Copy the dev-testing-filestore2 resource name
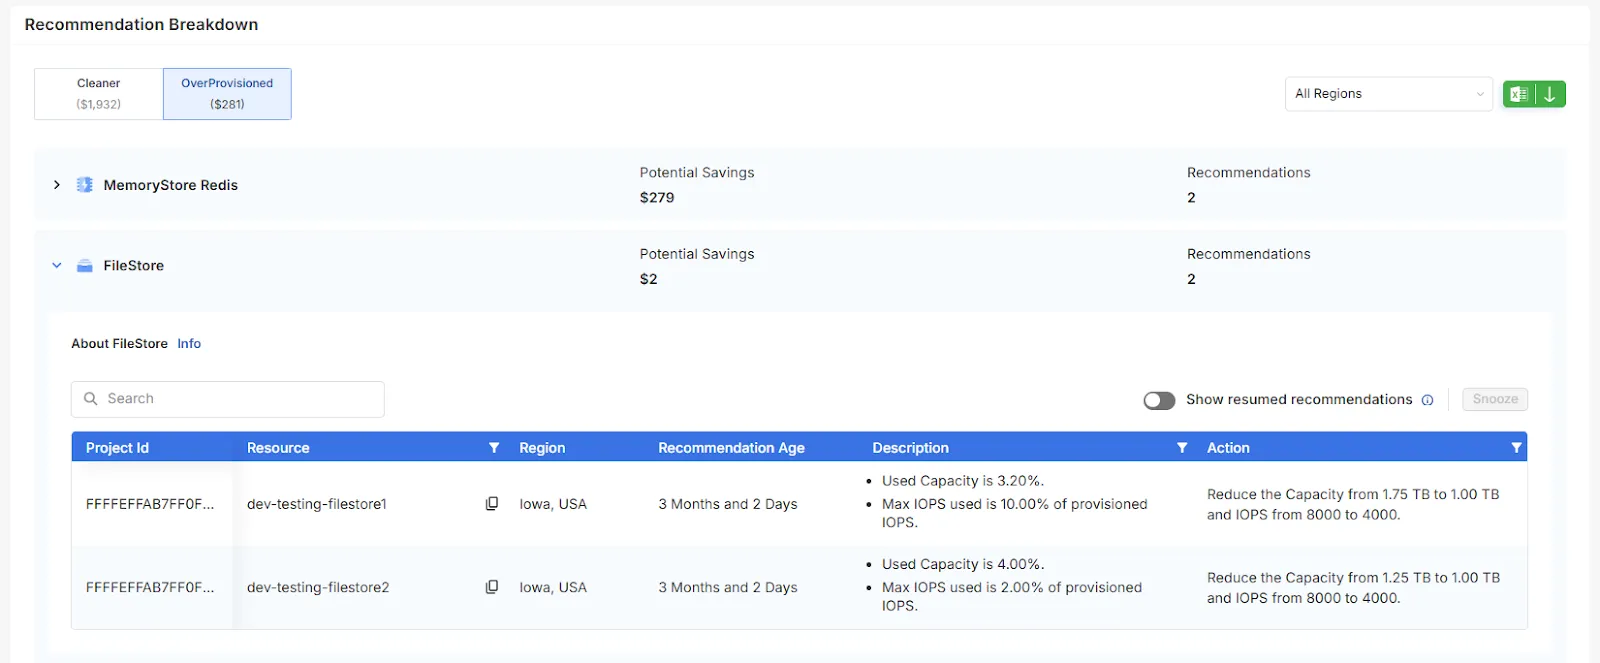The image size is (1600, 663). point(492,587)
